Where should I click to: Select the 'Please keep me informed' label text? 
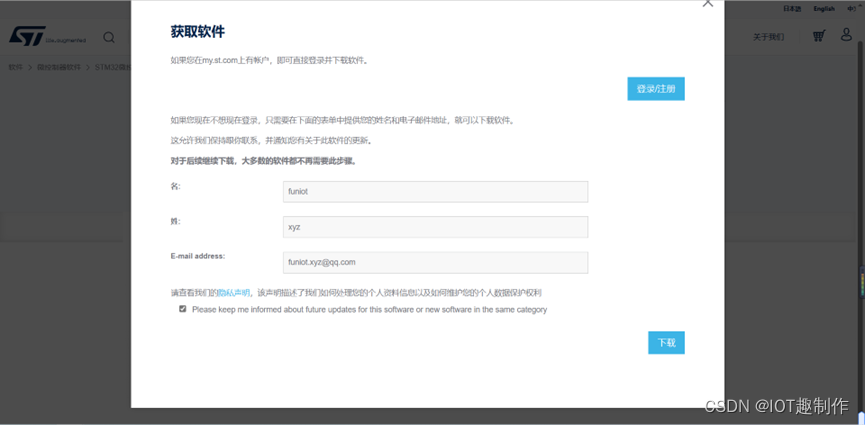[370, 310]
